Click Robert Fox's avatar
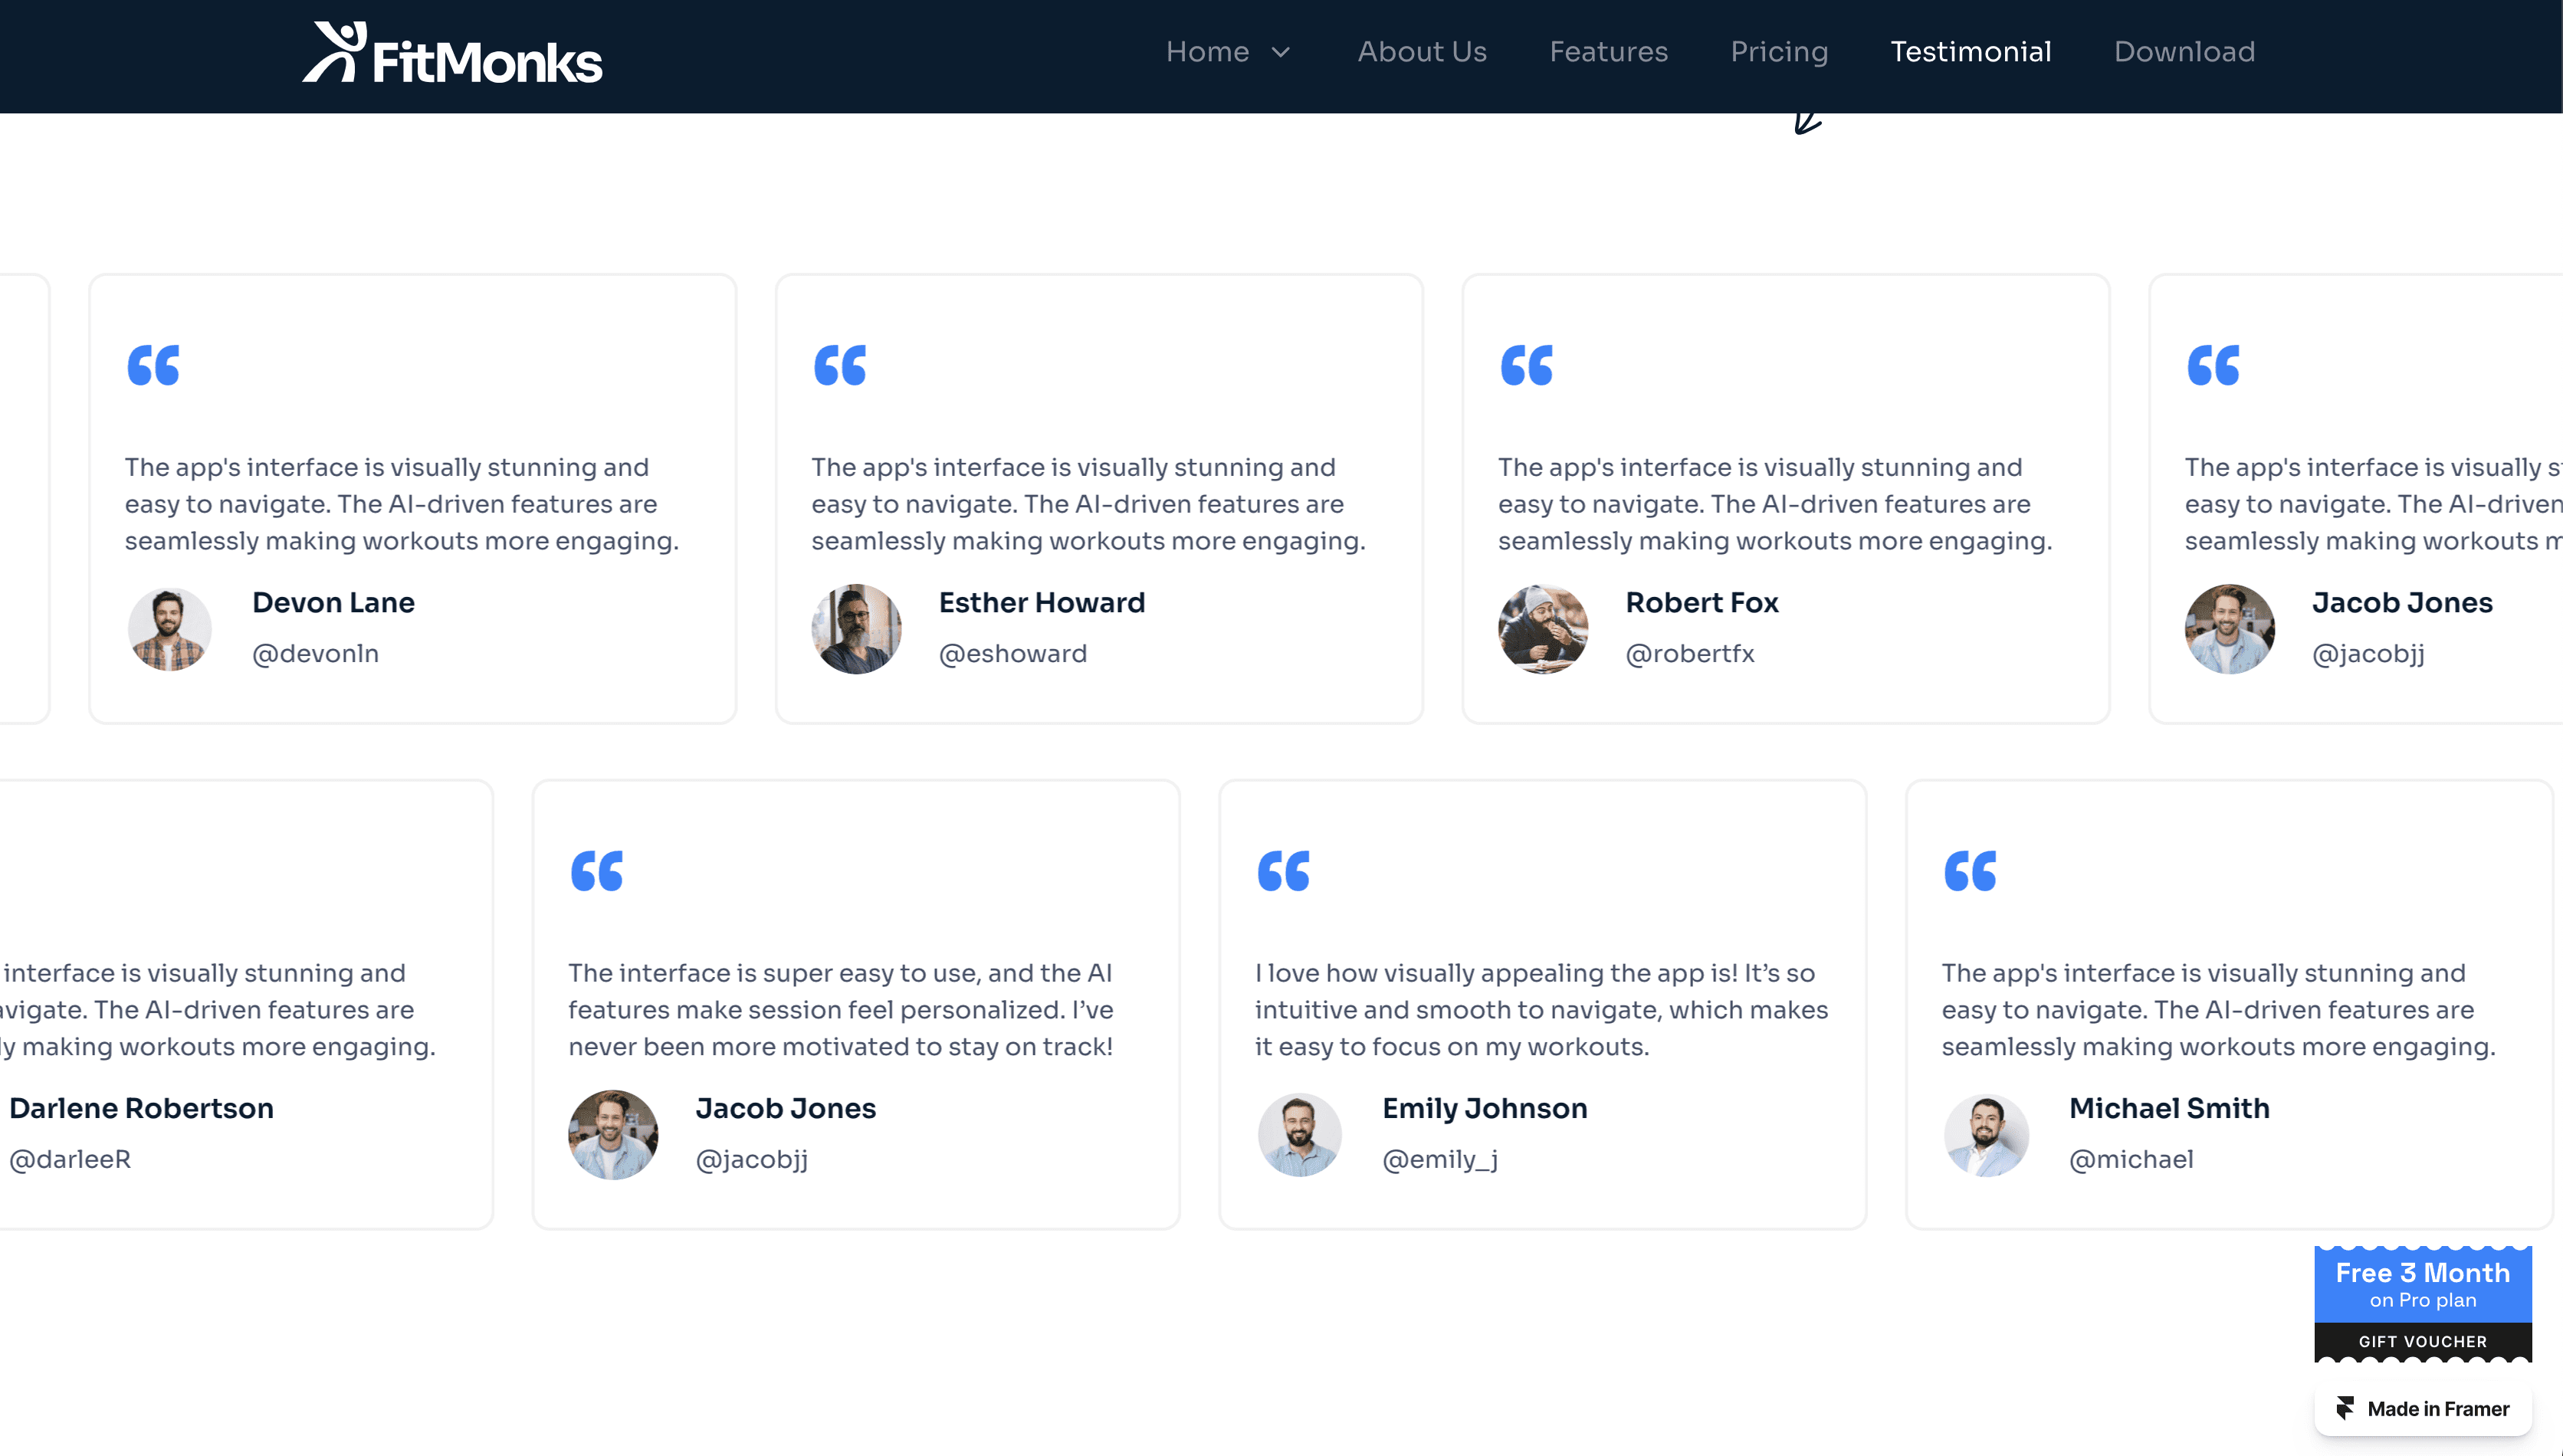Viewport: 2563px width, 1456px height. pos(1542,629)
